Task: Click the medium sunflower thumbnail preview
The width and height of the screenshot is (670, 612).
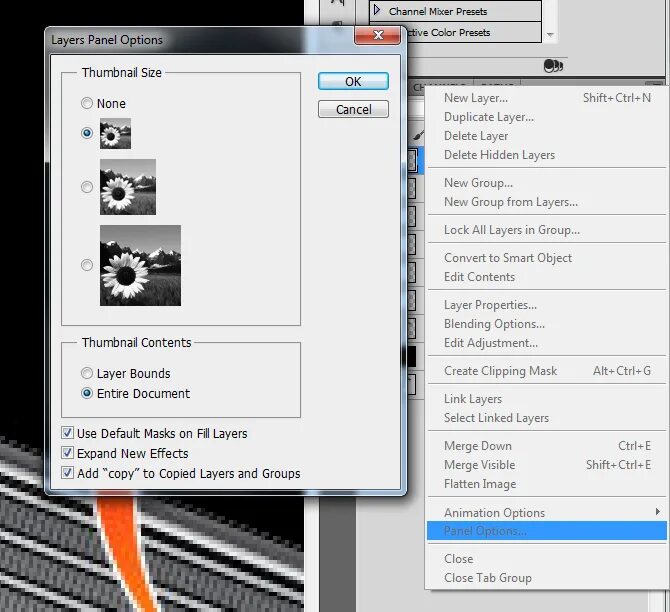Action: pyautogui.click(x=128, y=187)
